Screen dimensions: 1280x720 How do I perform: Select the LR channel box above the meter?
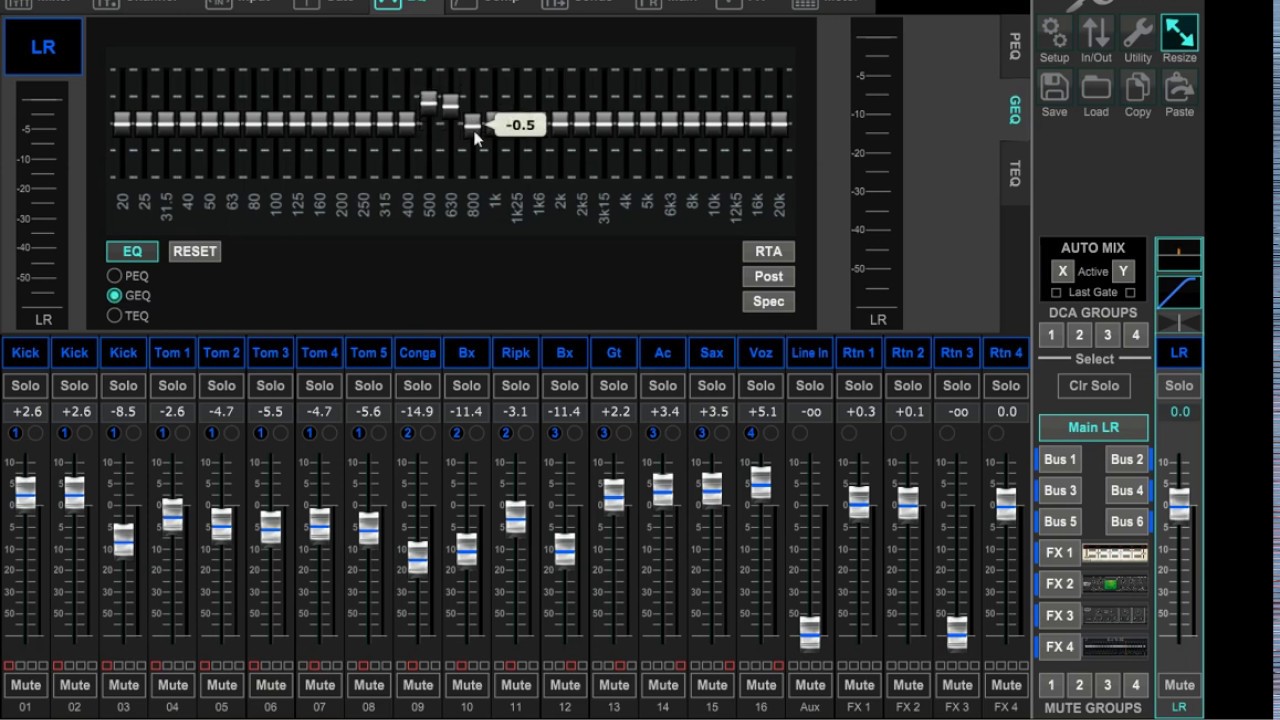(x=43, y=47)
